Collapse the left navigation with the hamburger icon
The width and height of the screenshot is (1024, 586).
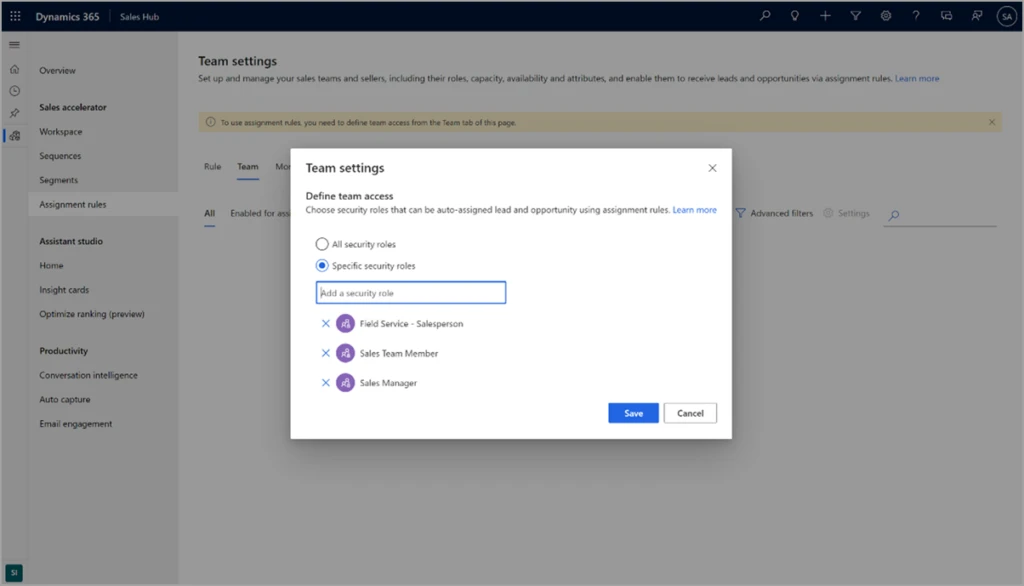coord(13,43)
